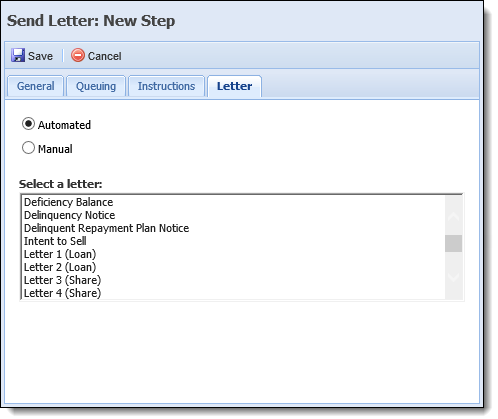
Task: Open the General tab
Action: 35,86
